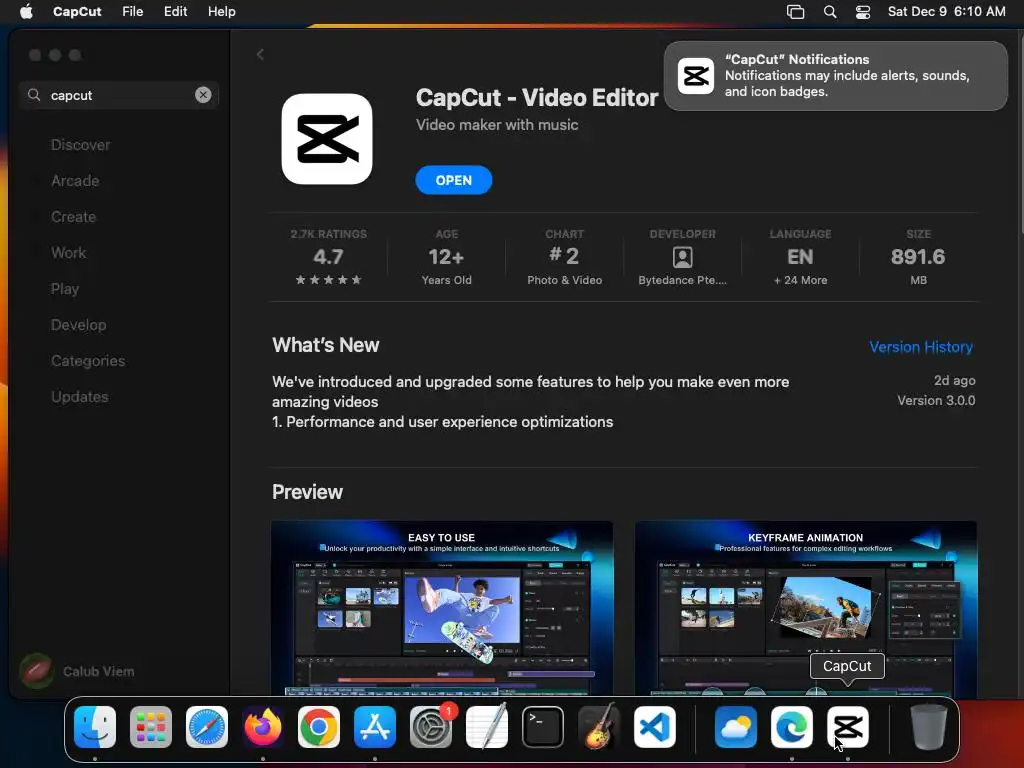Click the 4.7 star rating

(328, 257)
